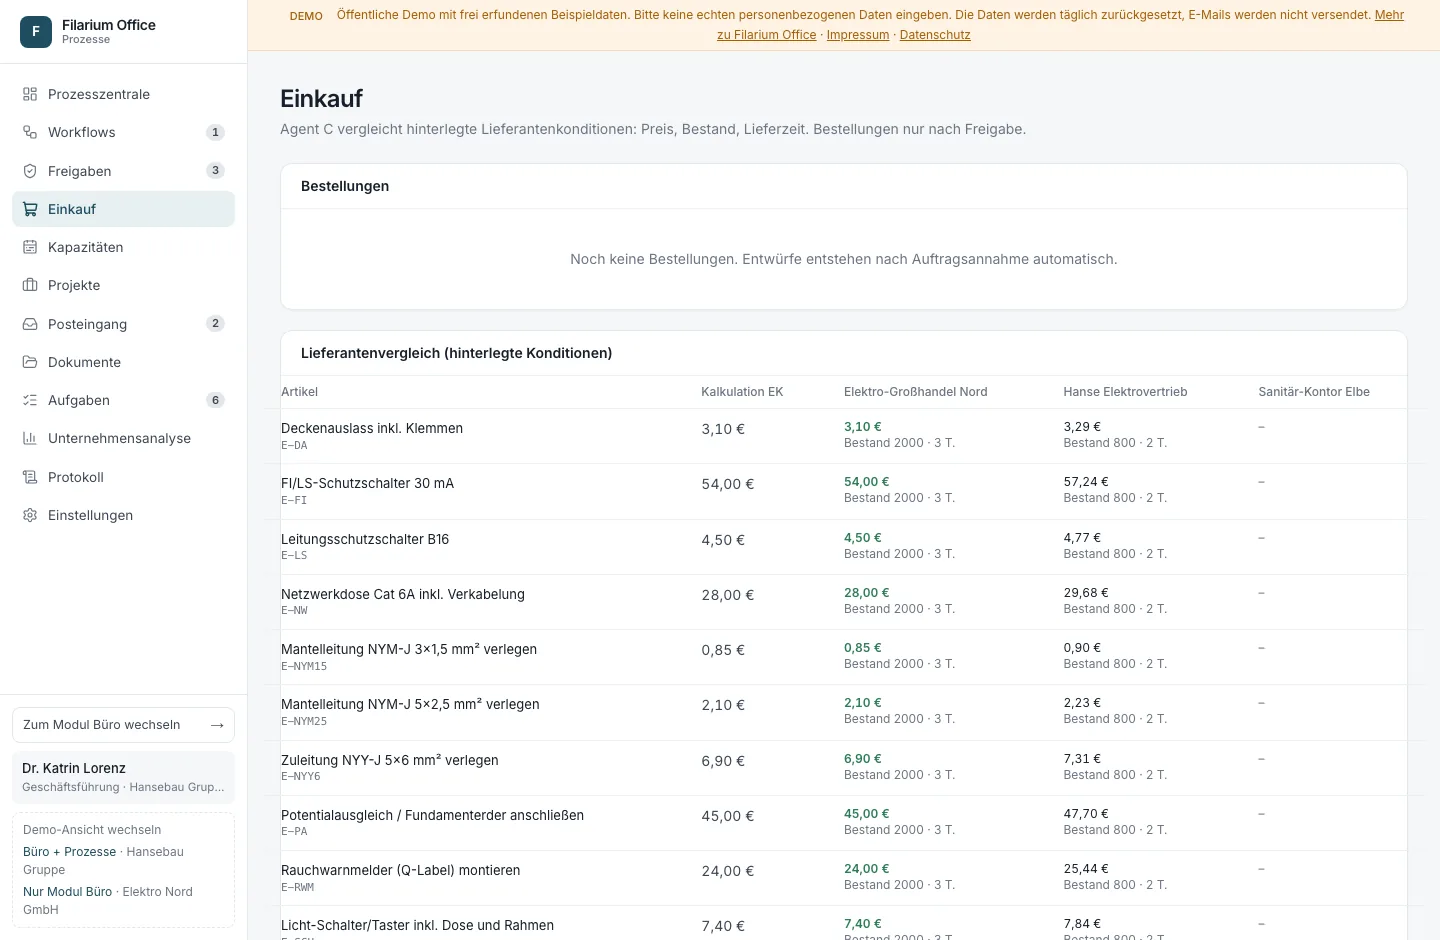Click the Unternehmensanalyse chart icon
Viewport: 1440px width, 940px height.
coord(30,438)
